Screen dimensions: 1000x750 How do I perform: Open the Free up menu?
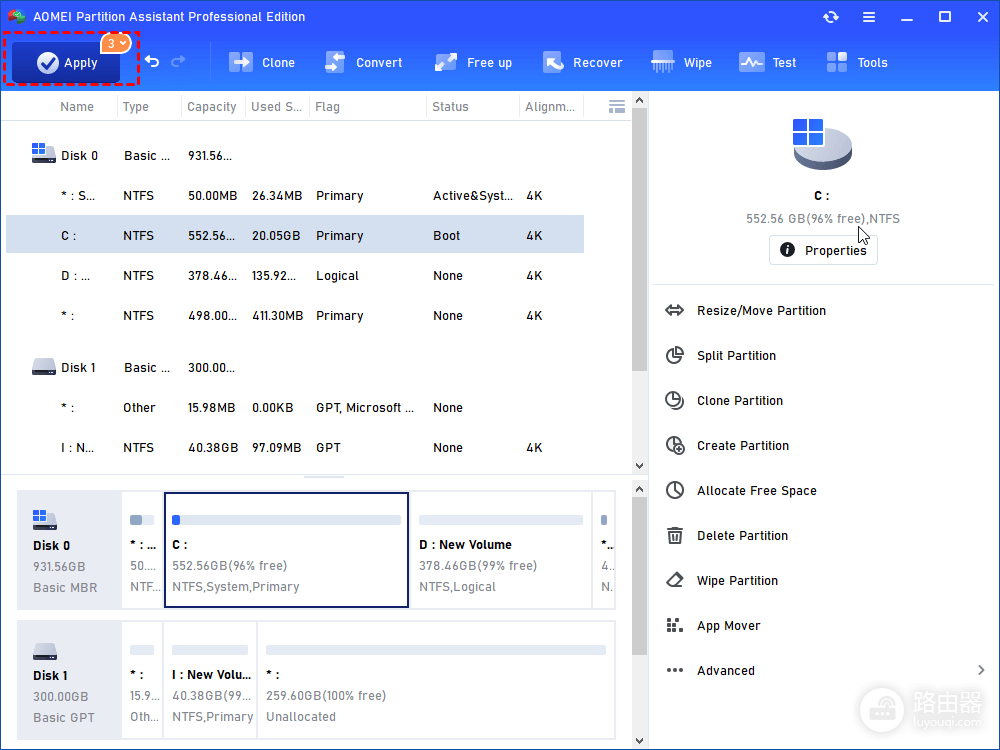pos(473,62)
